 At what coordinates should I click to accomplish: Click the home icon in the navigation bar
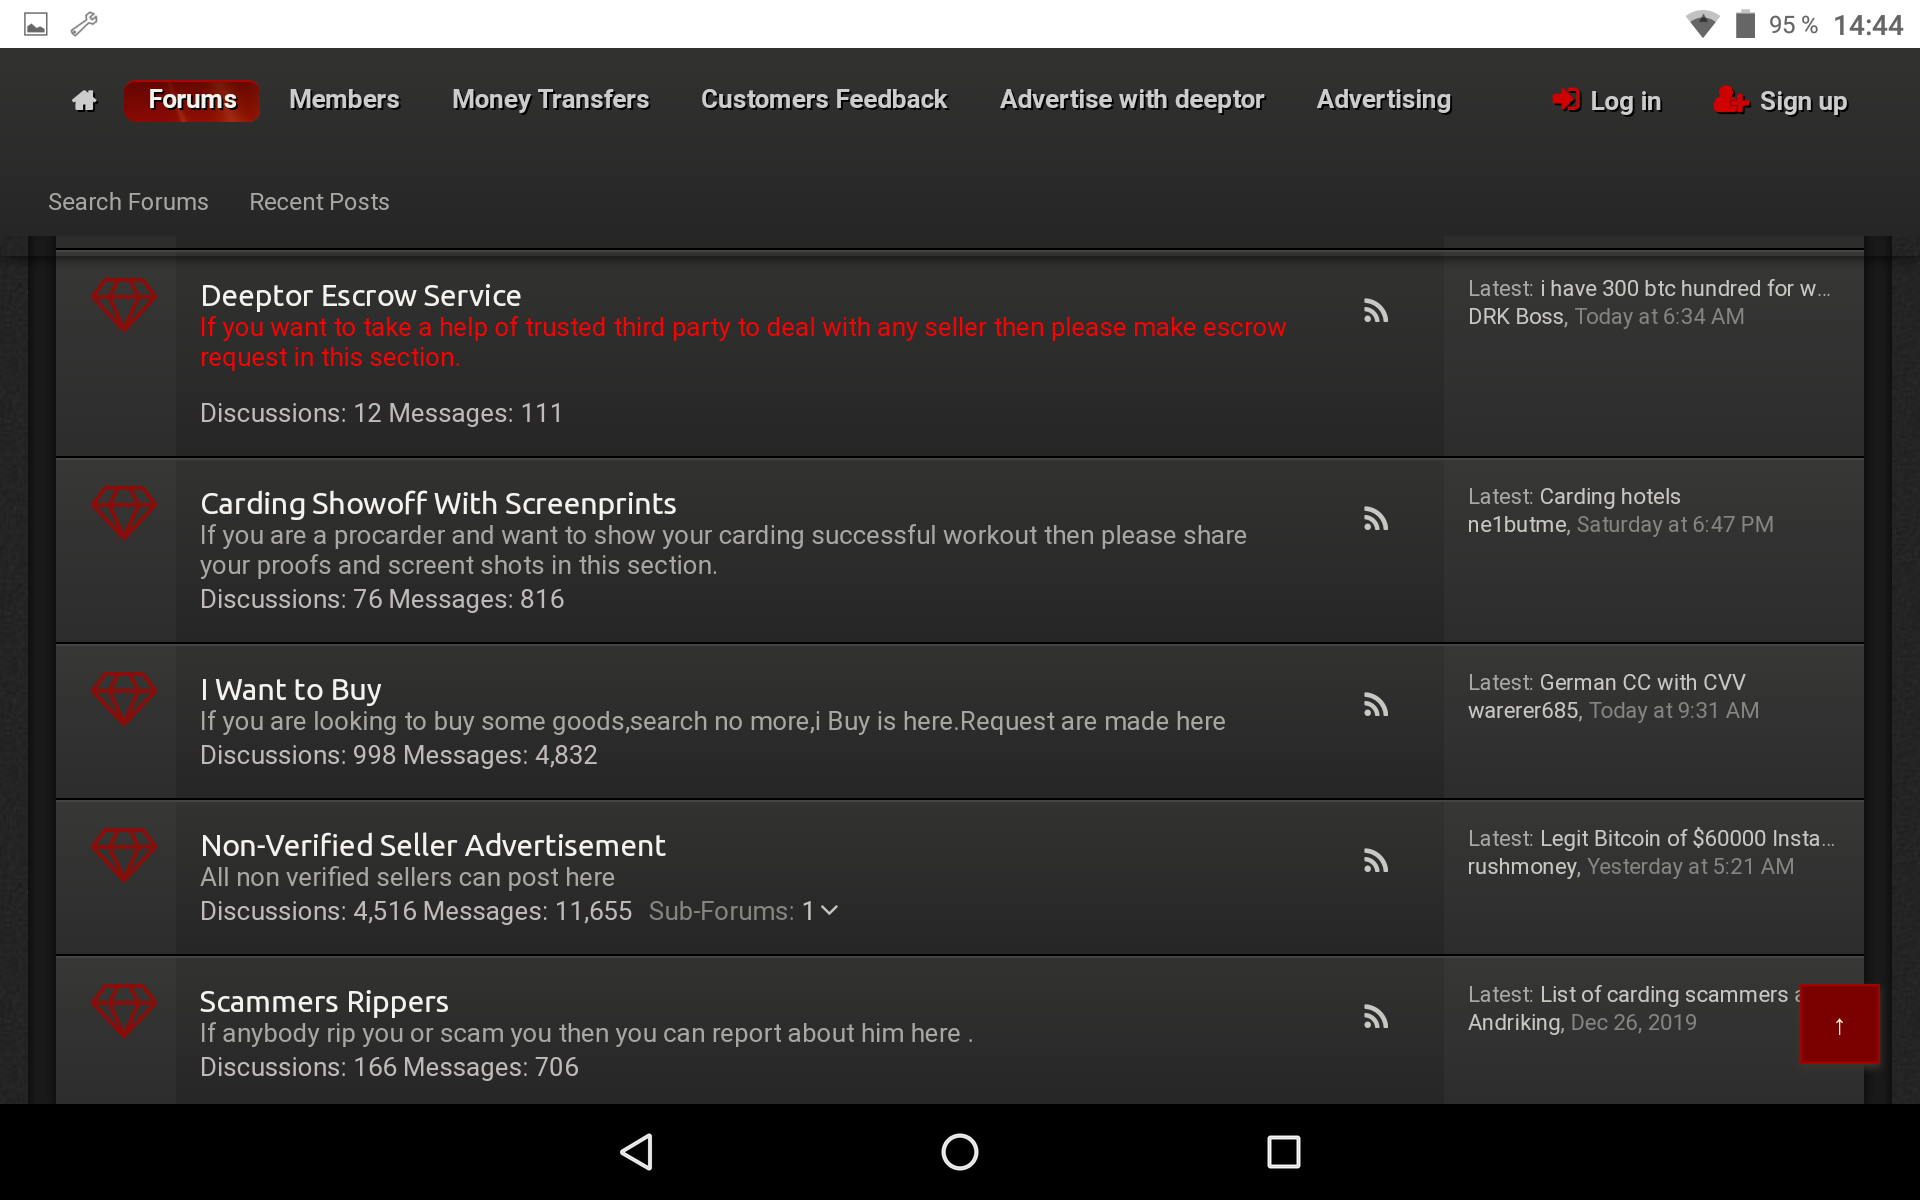[84, 100]
